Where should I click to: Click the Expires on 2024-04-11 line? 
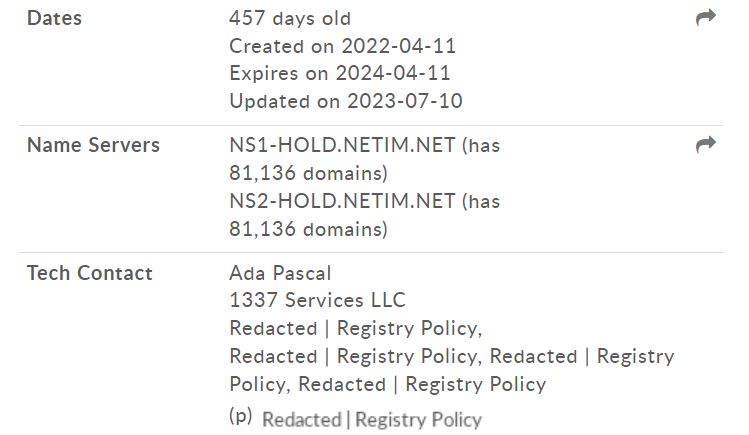[x=340, y=74]
